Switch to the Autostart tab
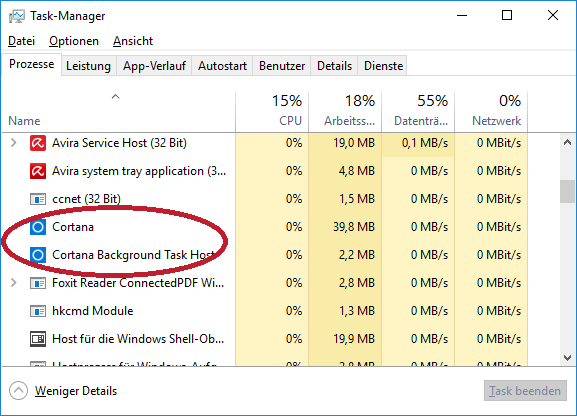The image size is (577, 416). (222, 66)
